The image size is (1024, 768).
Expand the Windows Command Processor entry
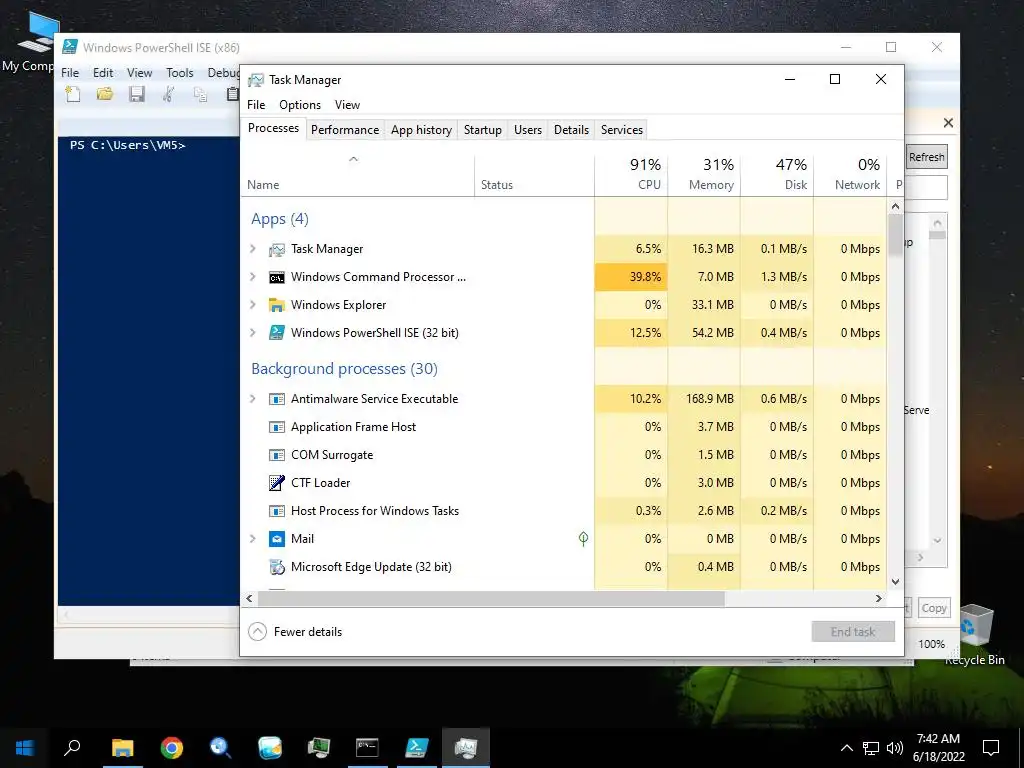(253, 277)
